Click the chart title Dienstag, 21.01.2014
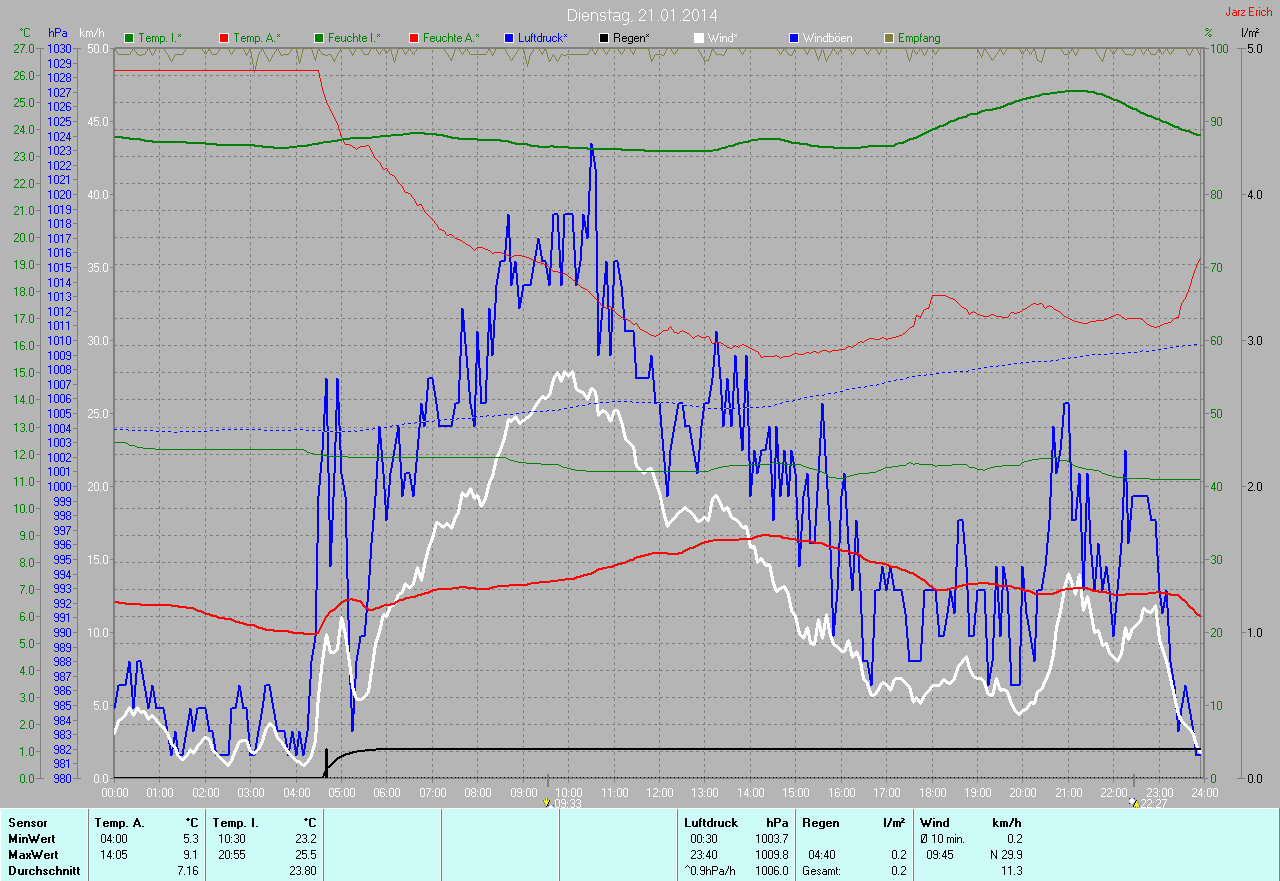This screenshot has width=1280, height=881. coord(641,15)
